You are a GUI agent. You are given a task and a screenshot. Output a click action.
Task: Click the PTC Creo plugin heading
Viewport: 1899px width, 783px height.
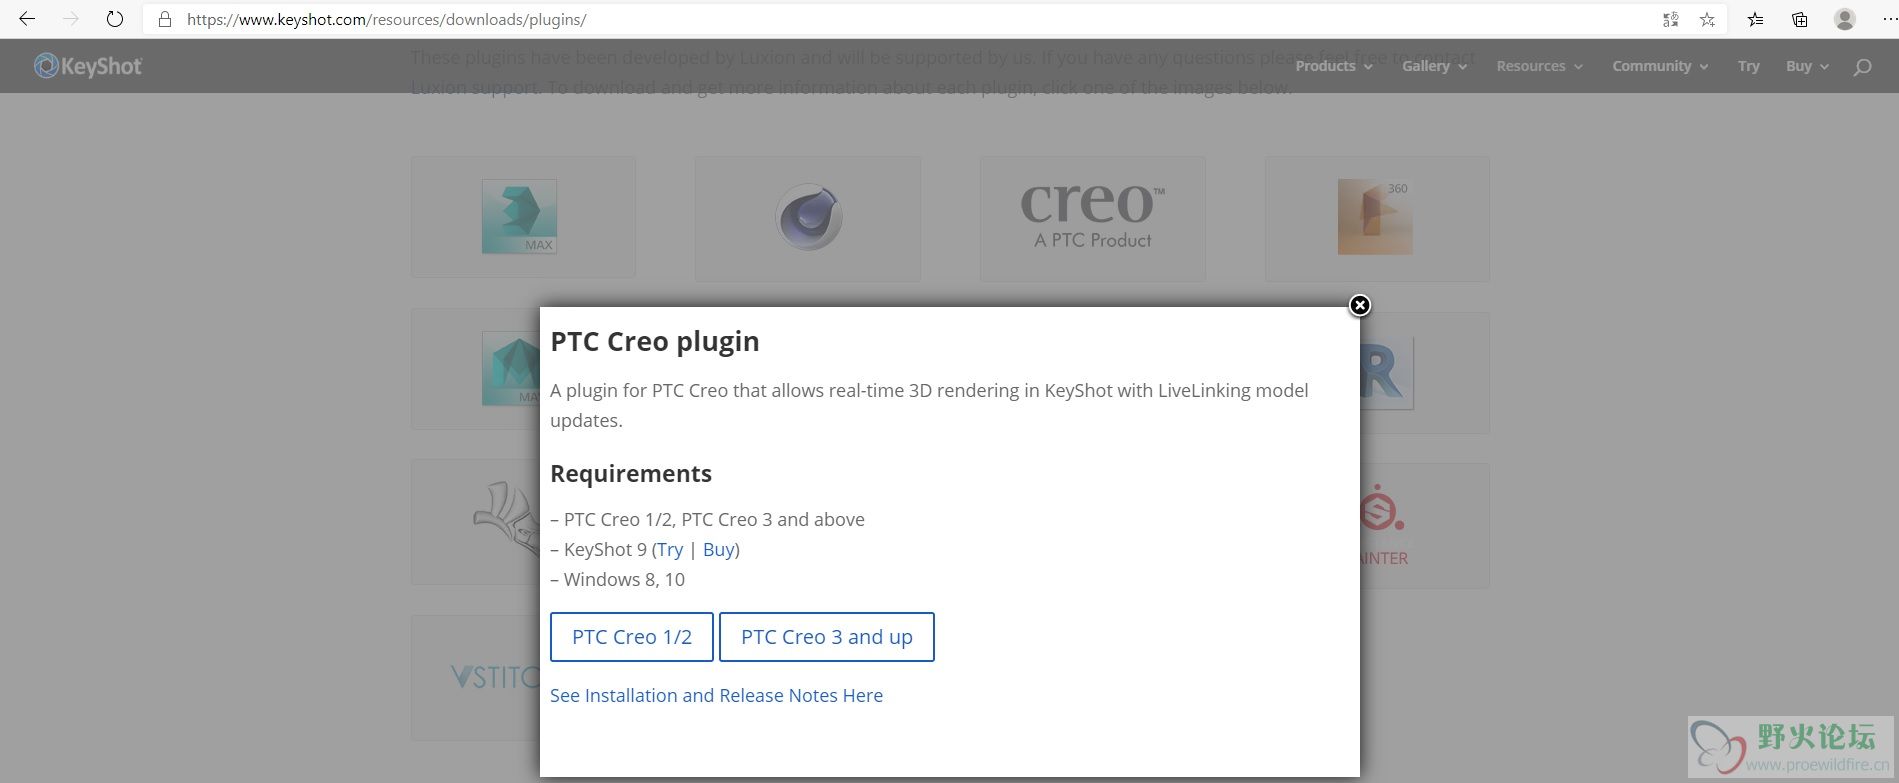coord(655,341)
